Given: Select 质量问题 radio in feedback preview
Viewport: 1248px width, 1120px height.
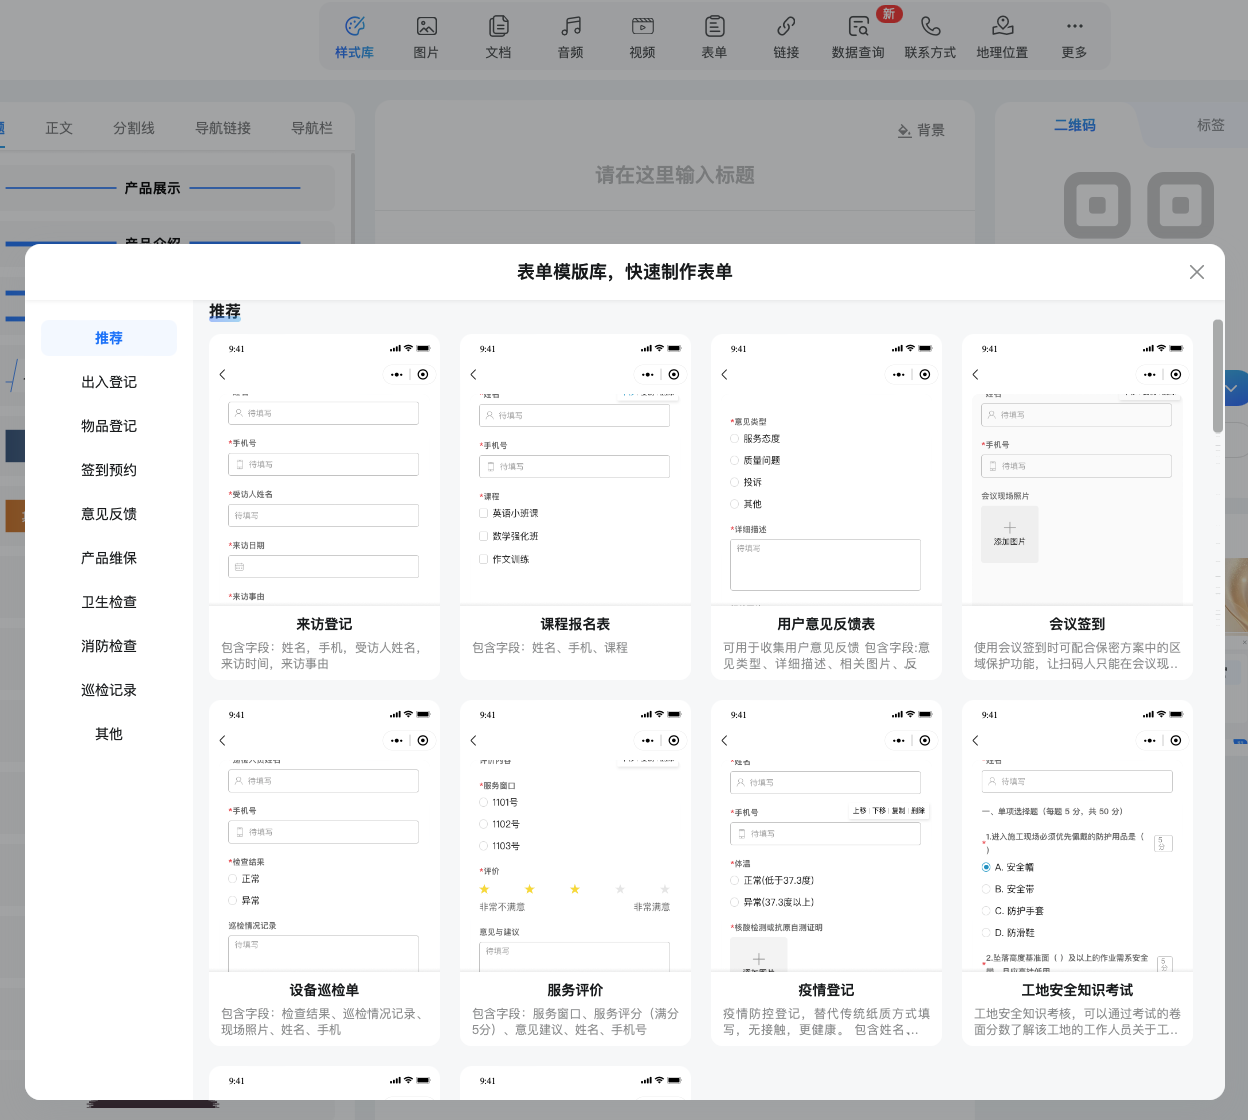Looking at the screenshot, I should [735, 460].
